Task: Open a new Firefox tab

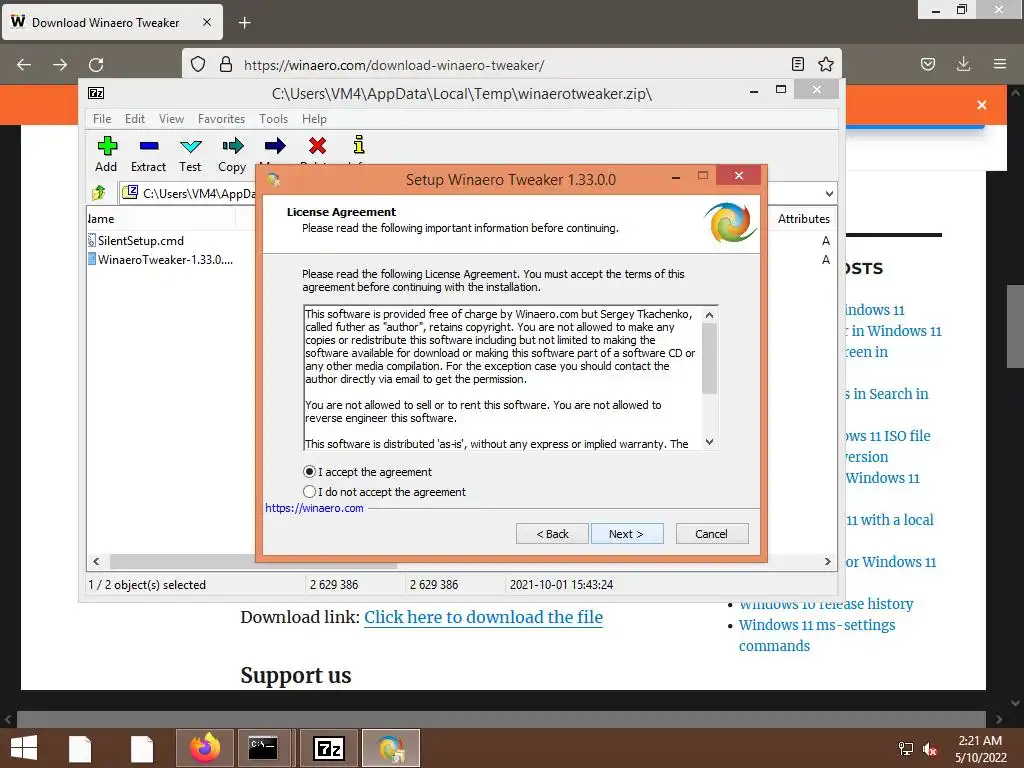Action: tap(244, 23)
